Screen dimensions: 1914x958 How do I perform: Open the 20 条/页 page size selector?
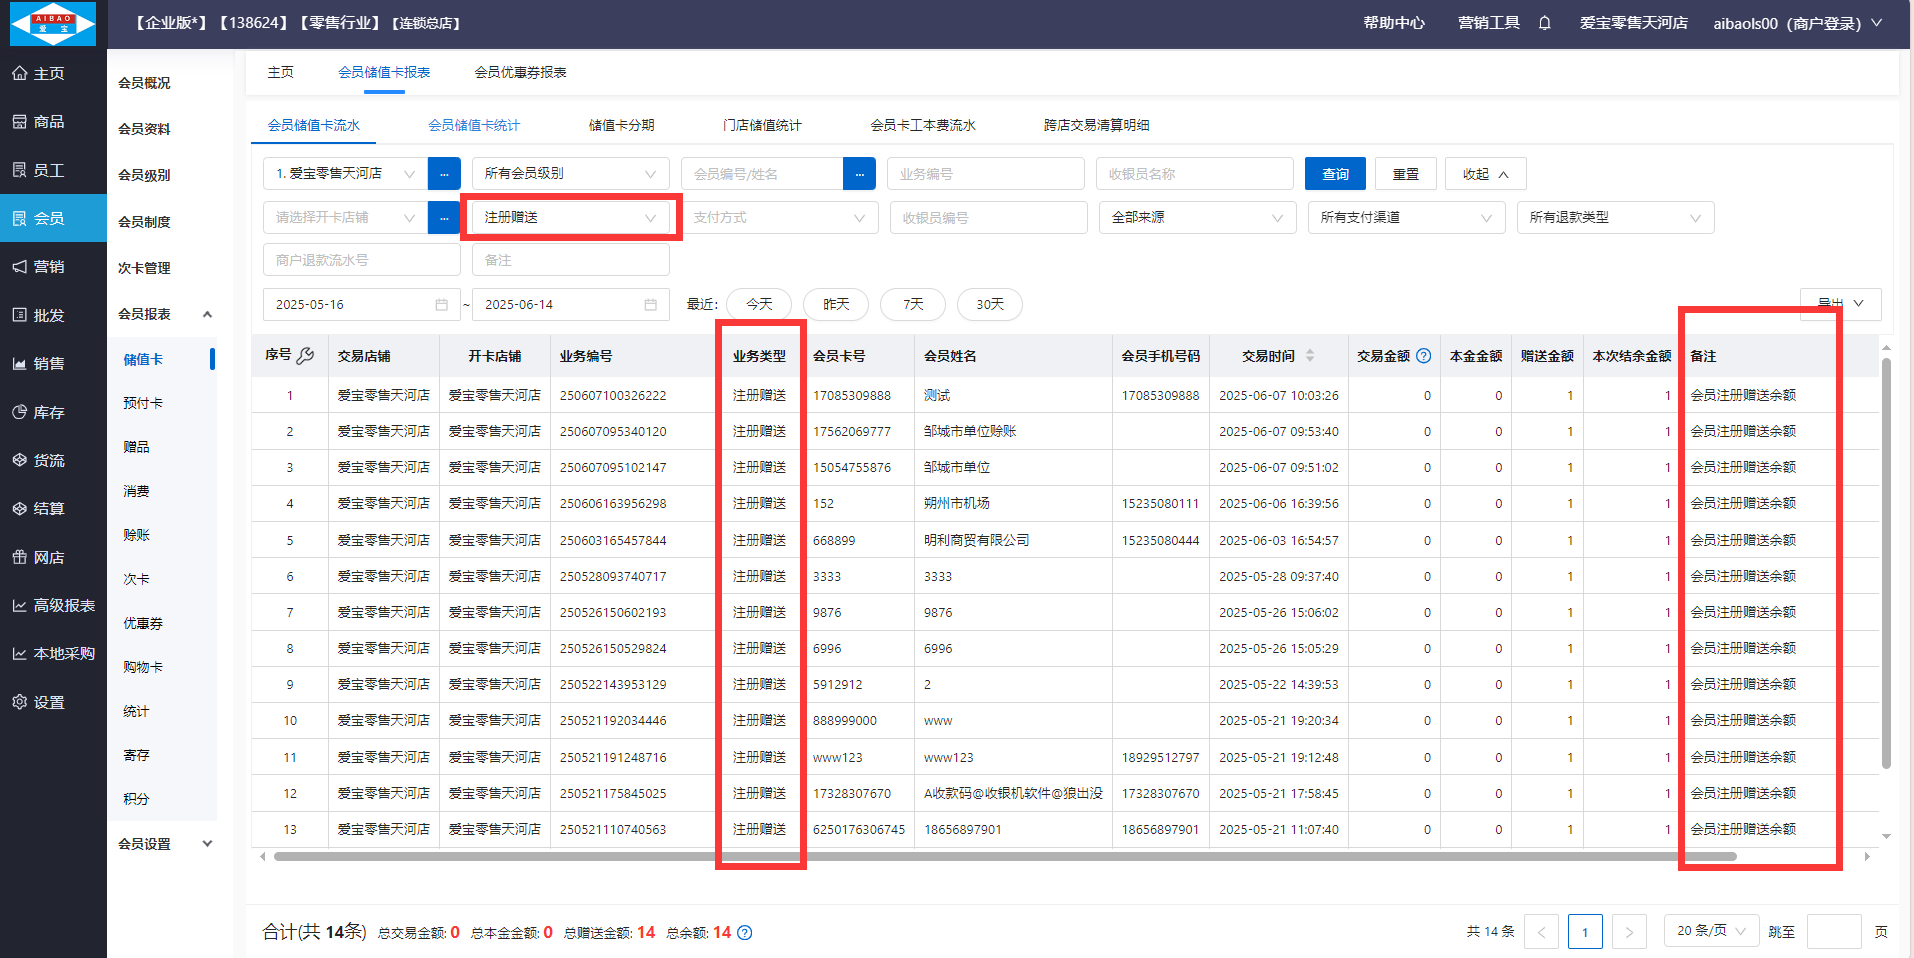coord(1710,931)
